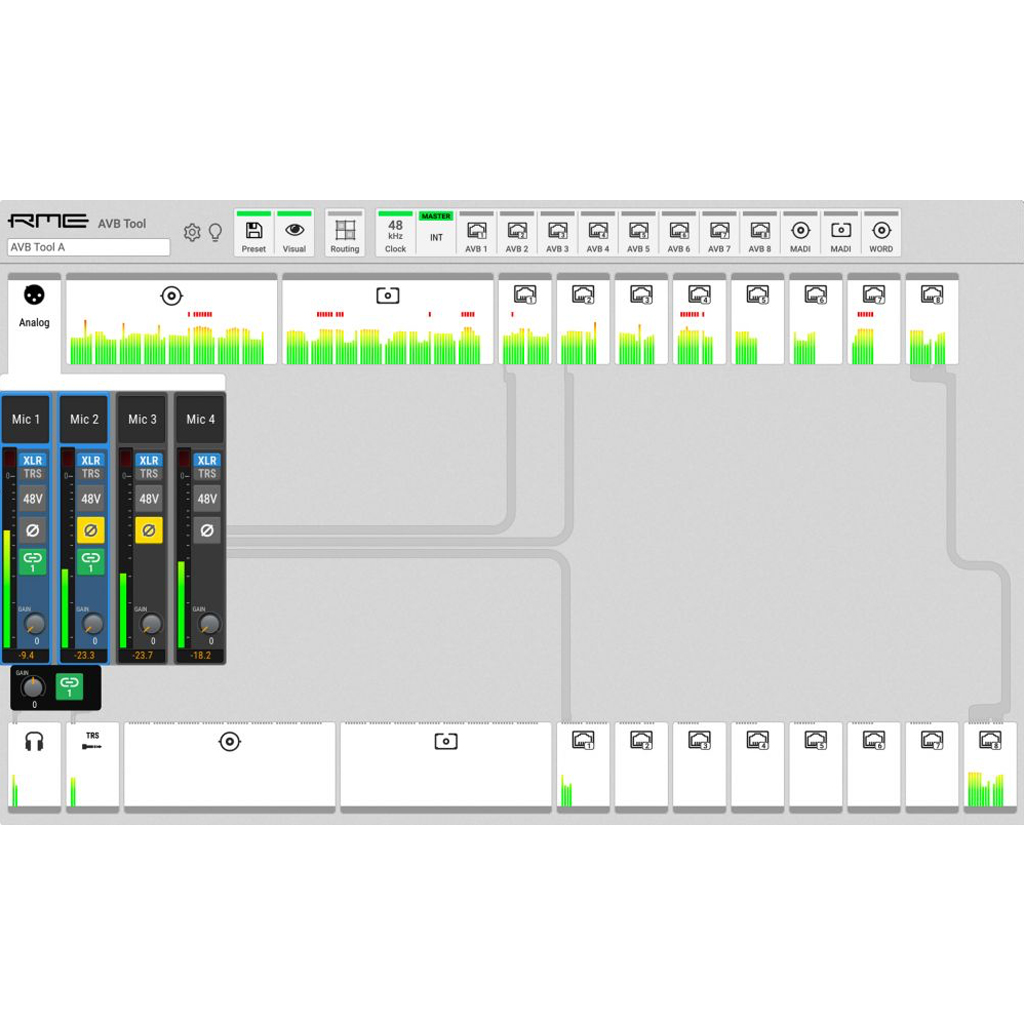This screenshot has height=1024, width=1024.
Task: Open the Routing matrix icon
Action: click(344, 231)
